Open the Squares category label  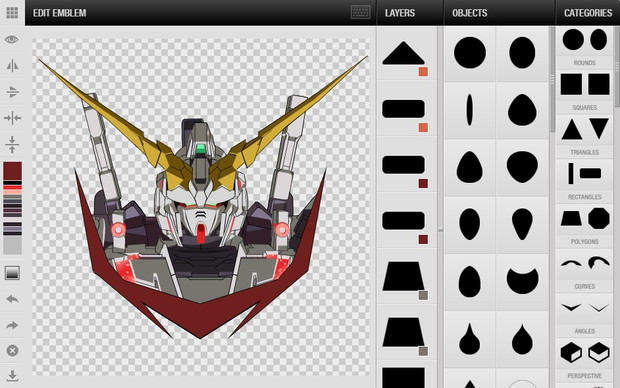[584, 108]
